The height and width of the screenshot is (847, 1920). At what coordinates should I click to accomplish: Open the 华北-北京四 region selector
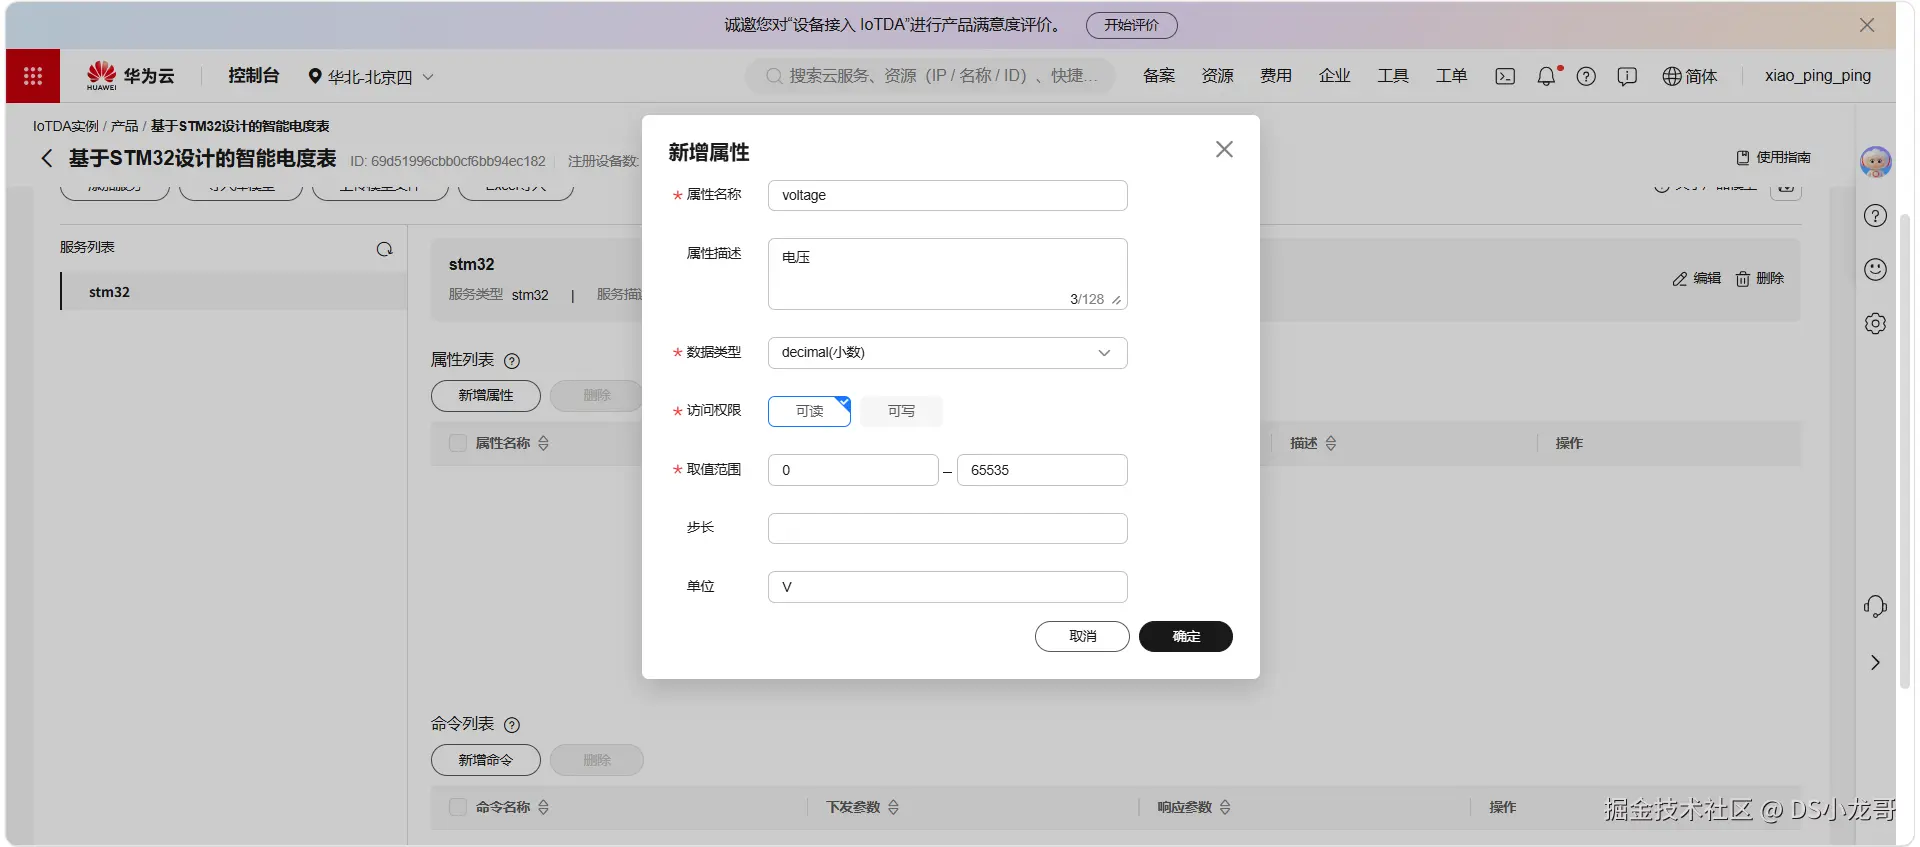(x=371, y=77)
